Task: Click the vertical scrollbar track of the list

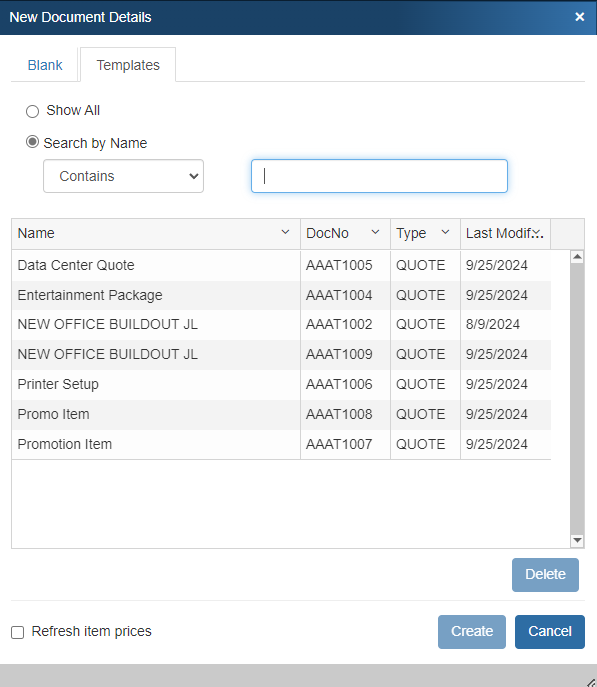Action: (577, 399)
